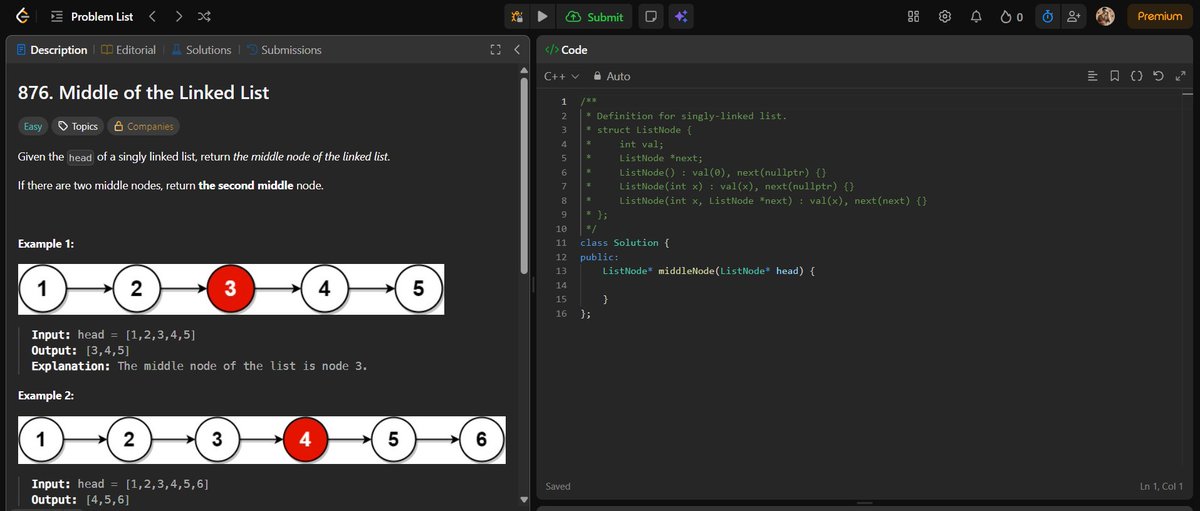Image resolution: width=1200 pixels, height=511 pixels.
Task: Open the layout grid icon
Action: click(913, 16)
